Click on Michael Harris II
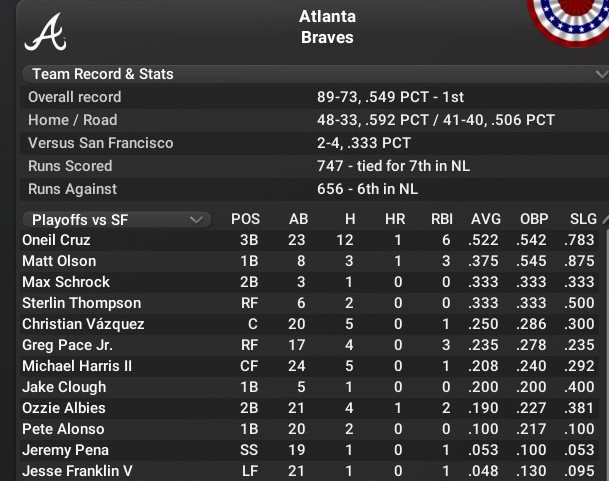609x481 pixels. (77, 366)
